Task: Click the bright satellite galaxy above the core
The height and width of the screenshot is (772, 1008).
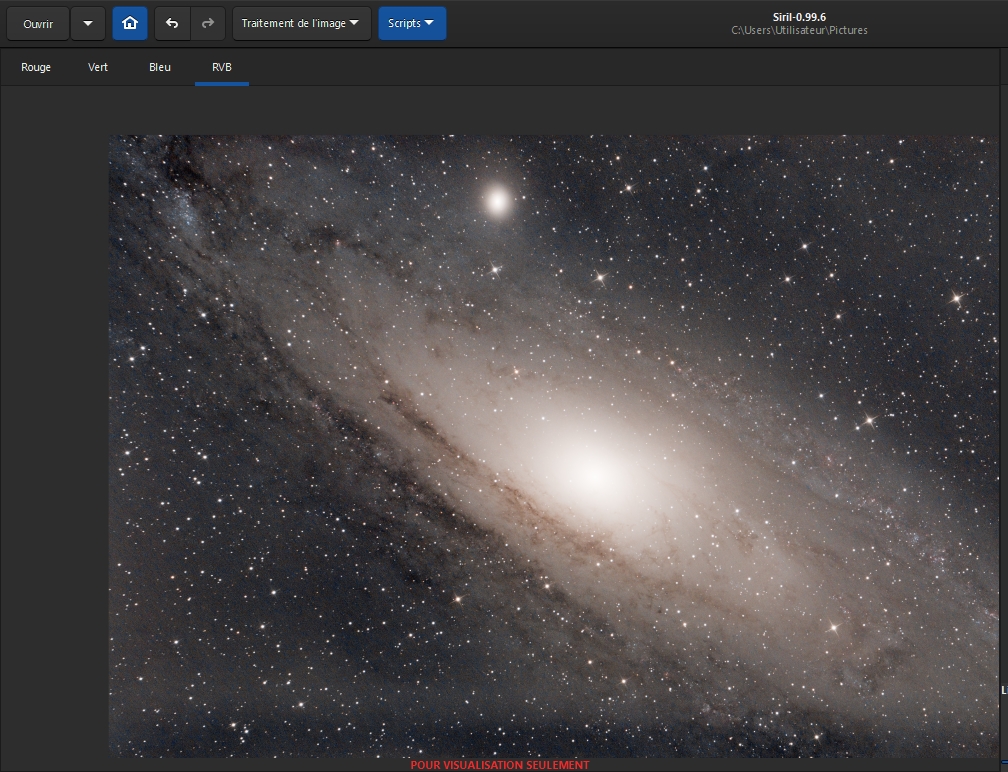Action: tap(498, 201)
